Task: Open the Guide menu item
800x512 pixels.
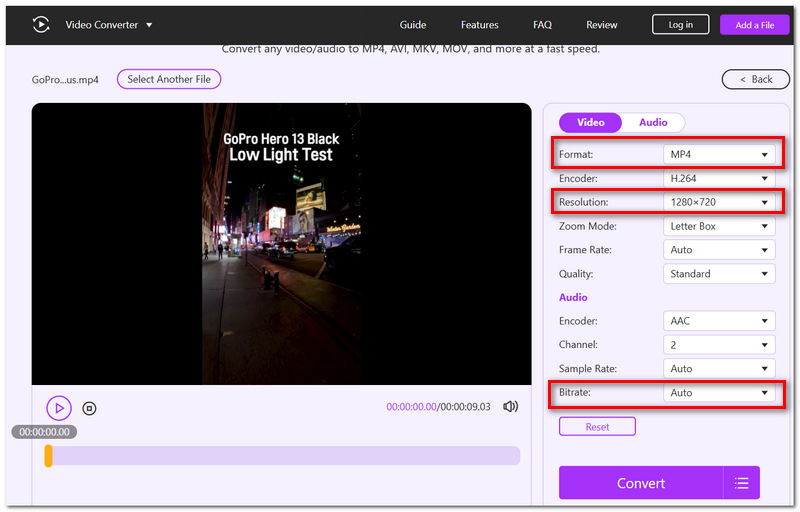Action: [x=413, y=24]
